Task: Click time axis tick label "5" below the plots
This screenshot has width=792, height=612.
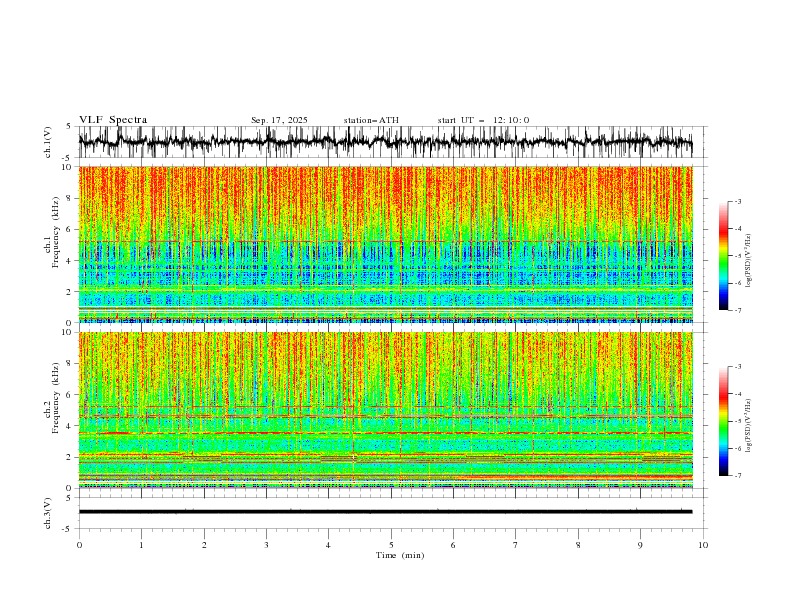Action: click(391, 545)
